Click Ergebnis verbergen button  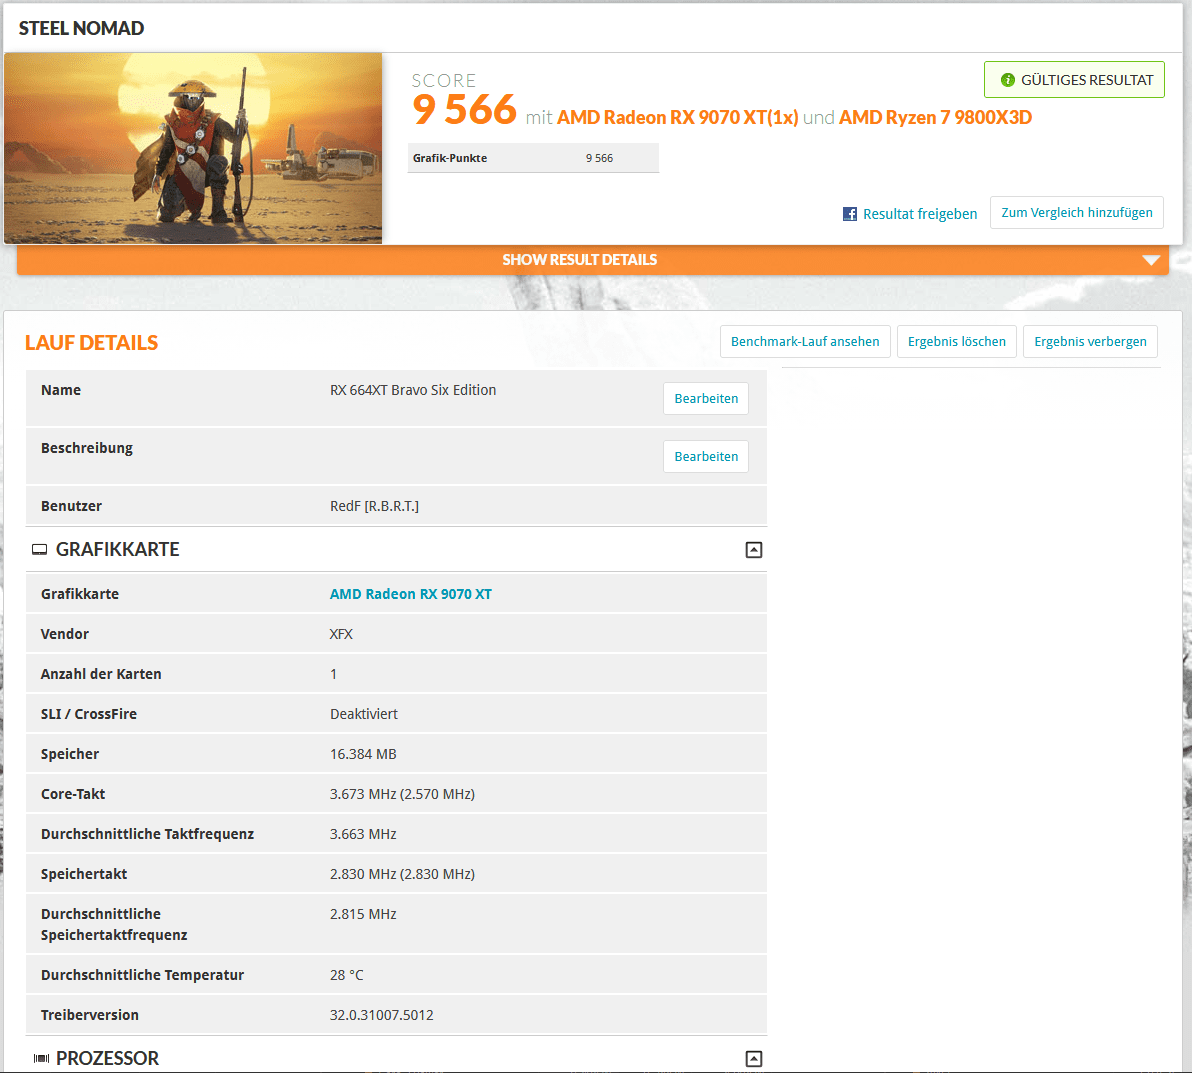pyautogui.click(x=1089, y=341)
